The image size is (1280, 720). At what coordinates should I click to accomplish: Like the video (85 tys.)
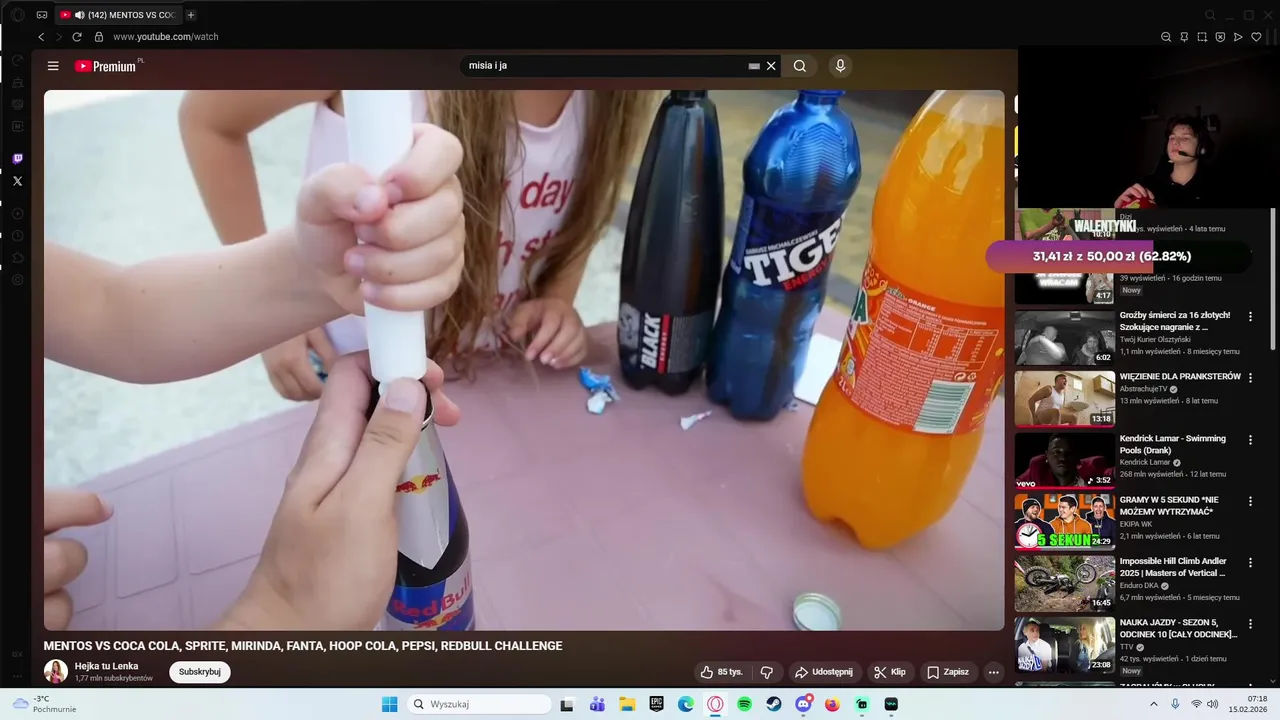point(721,672)
